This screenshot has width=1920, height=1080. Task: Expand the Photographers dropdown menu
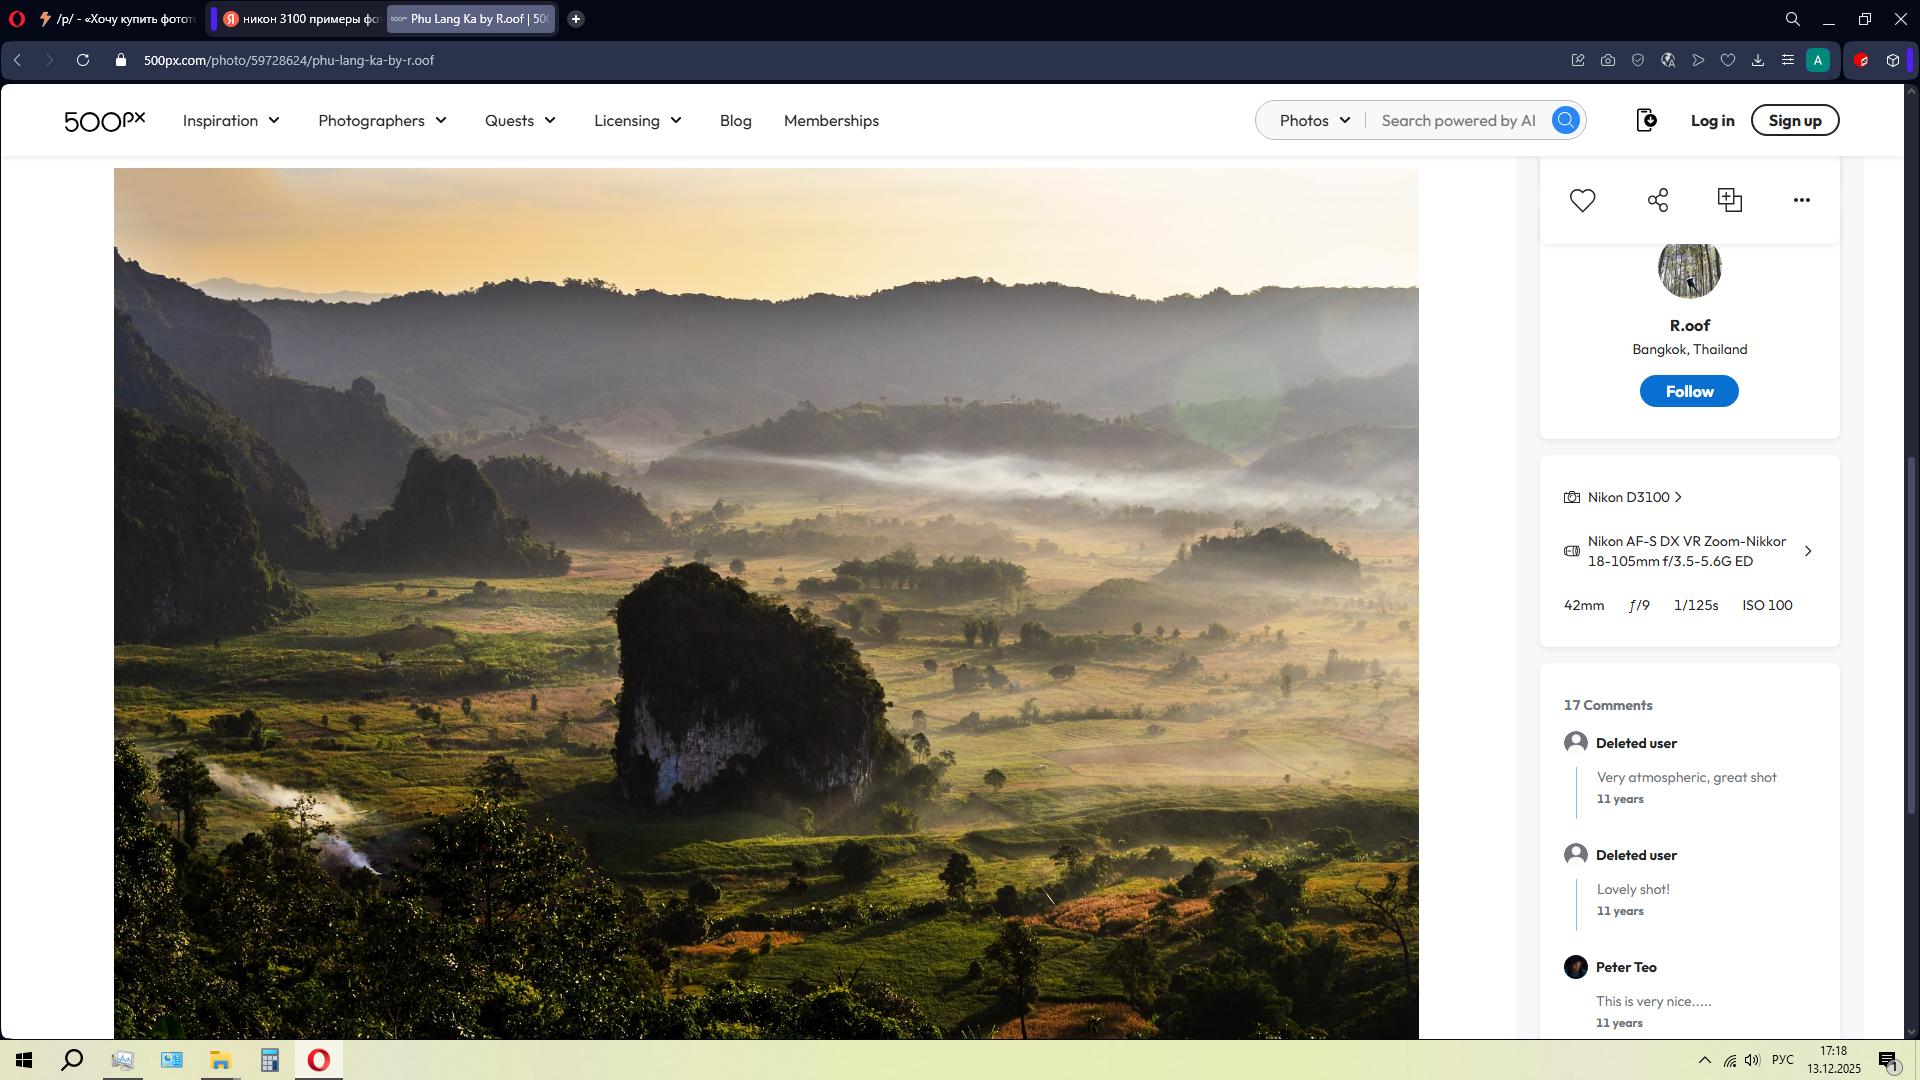pos(382,120)
